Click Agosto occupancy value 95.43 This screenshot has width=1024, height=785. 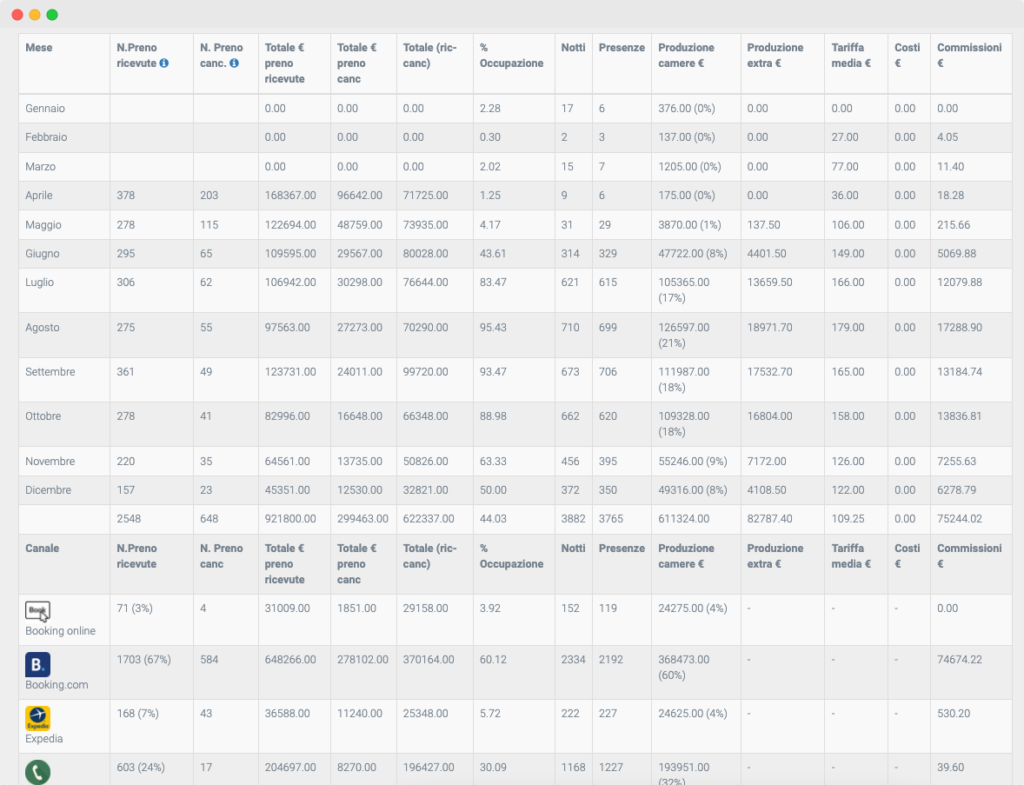493,327
